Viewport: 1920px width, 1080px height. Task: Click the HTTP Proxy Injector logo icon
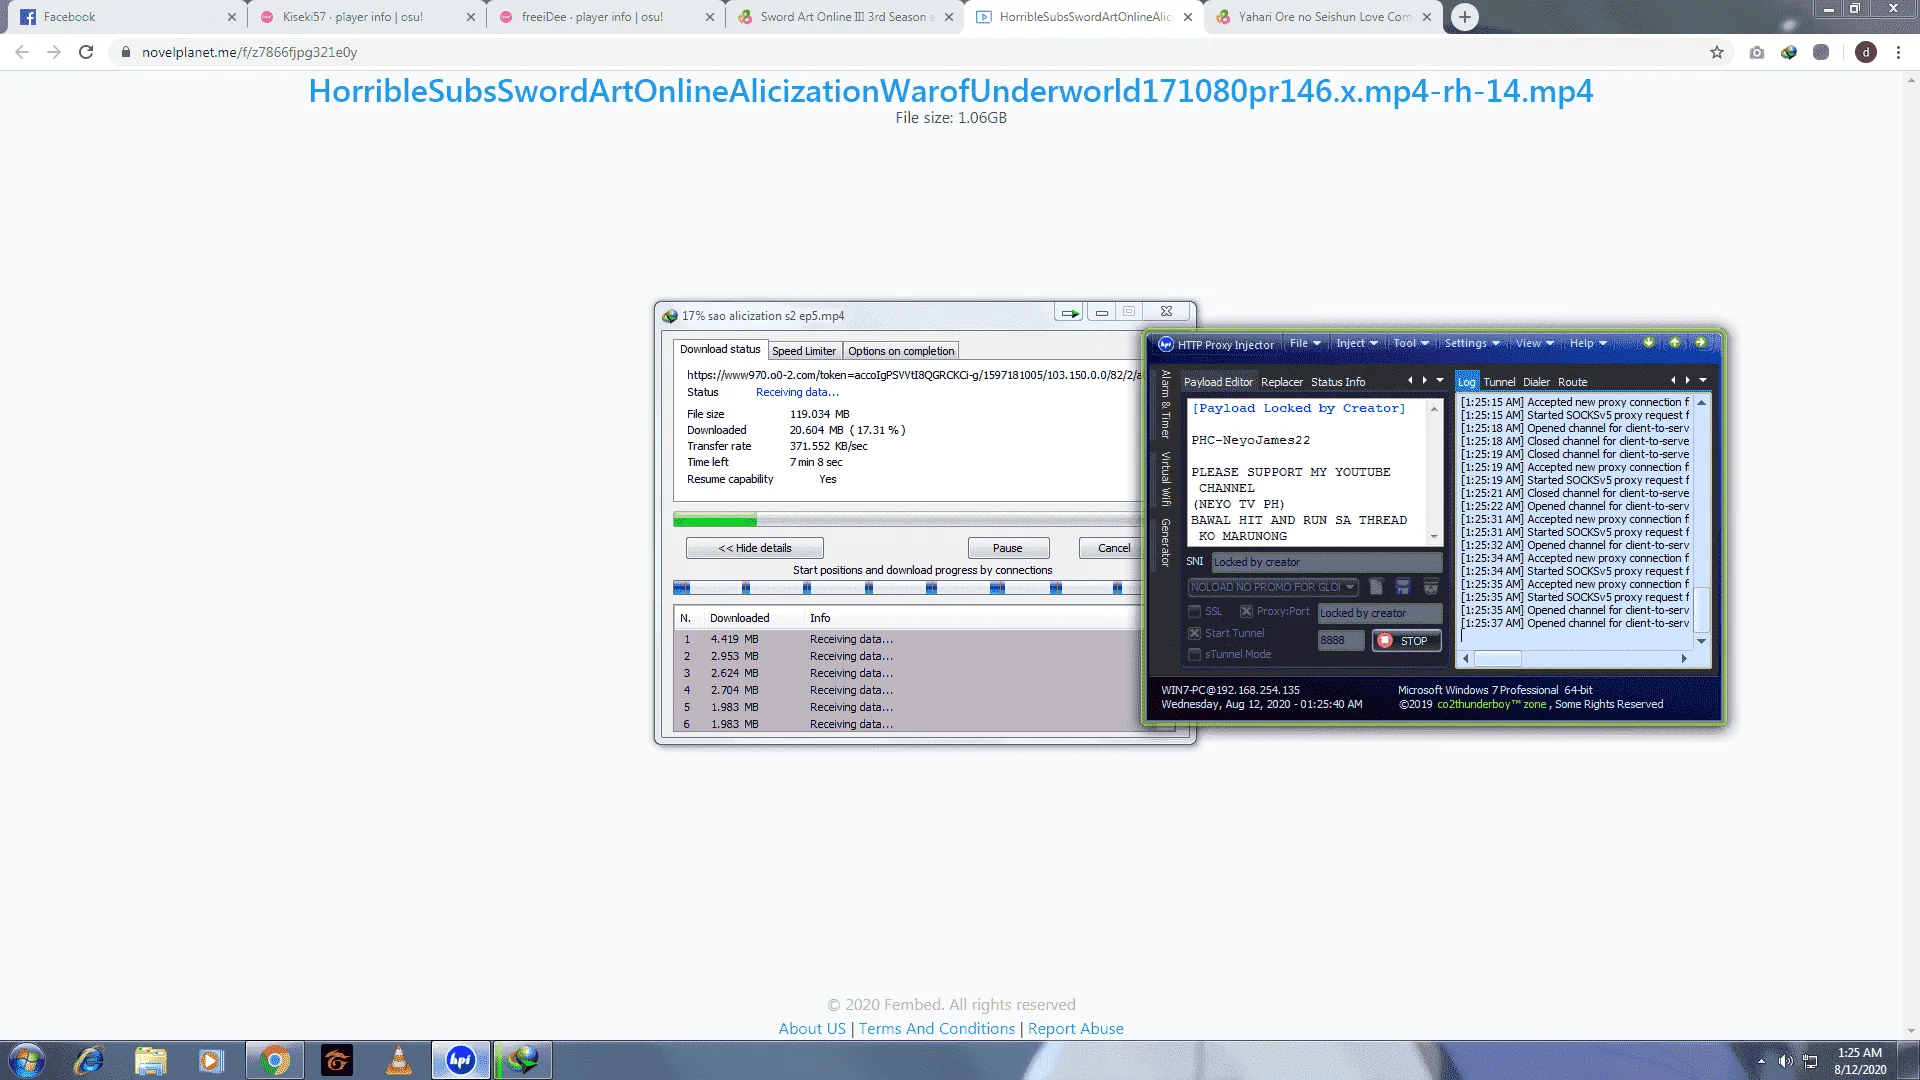[x=1165, y=344]
